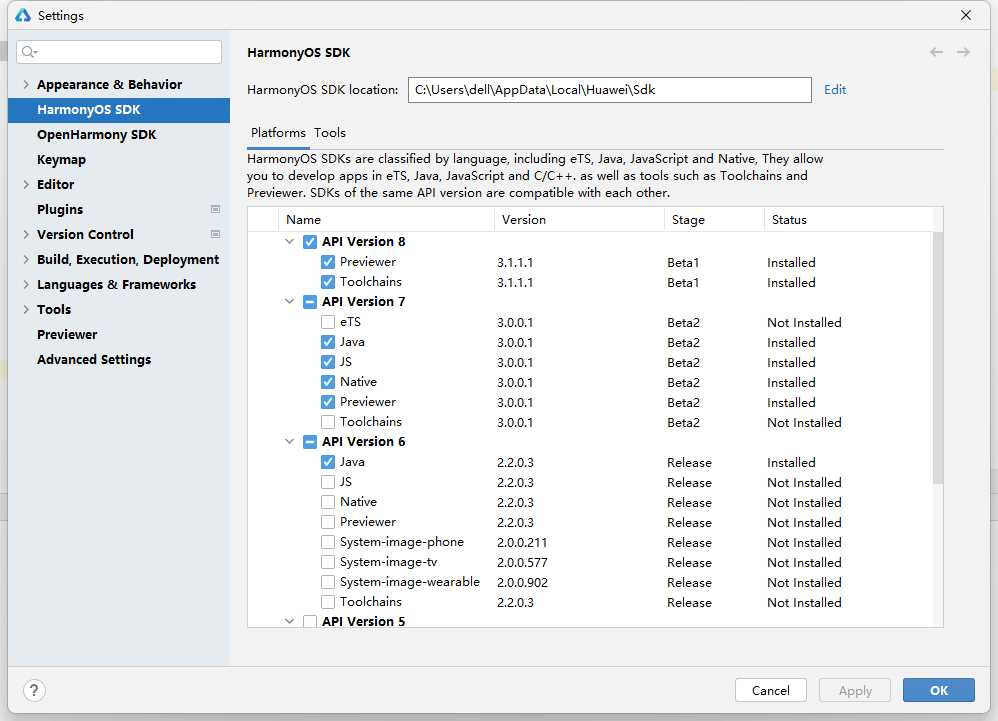
Task: Select version cell '2.0.0.902'
Action: point(522,582)
